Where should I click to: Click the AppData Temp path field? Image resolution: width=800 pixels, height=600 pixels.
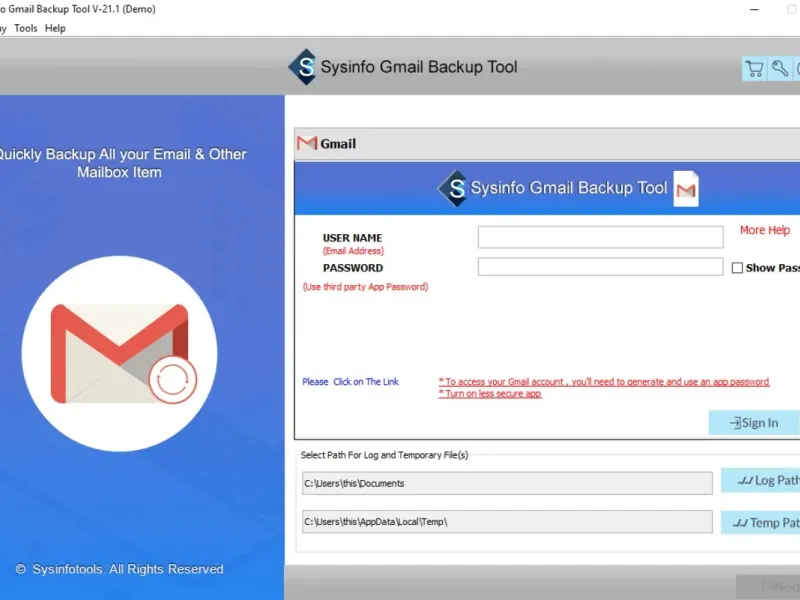pos(507,522)
